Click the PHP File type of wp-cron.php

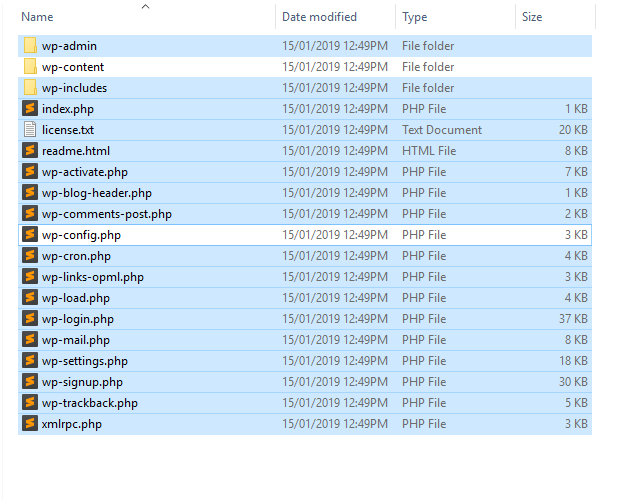pos(424,255)
